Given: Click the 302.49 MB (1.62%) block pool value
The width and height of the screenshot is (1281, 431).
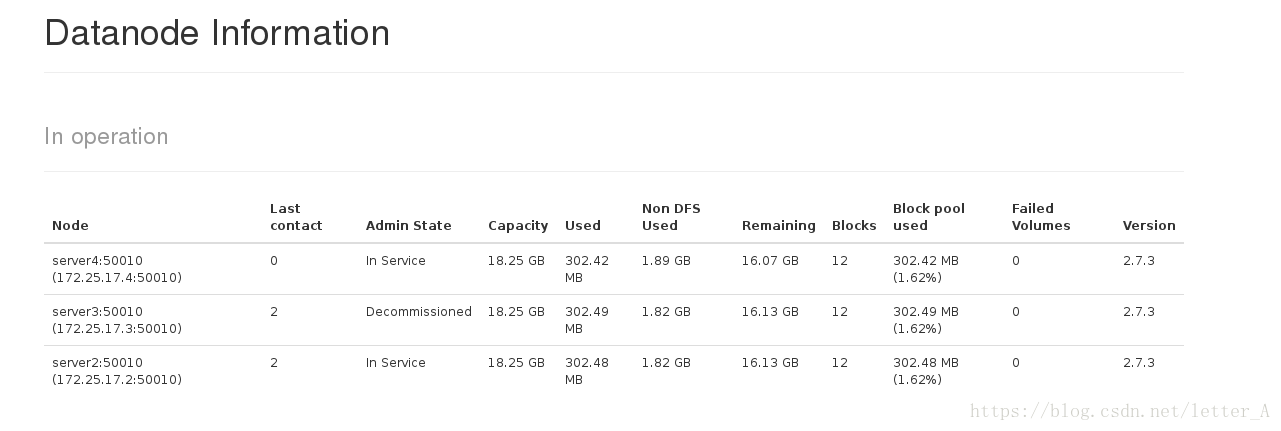Looking at the screenshot, I should pyautogui.click(x=925, y=320).
